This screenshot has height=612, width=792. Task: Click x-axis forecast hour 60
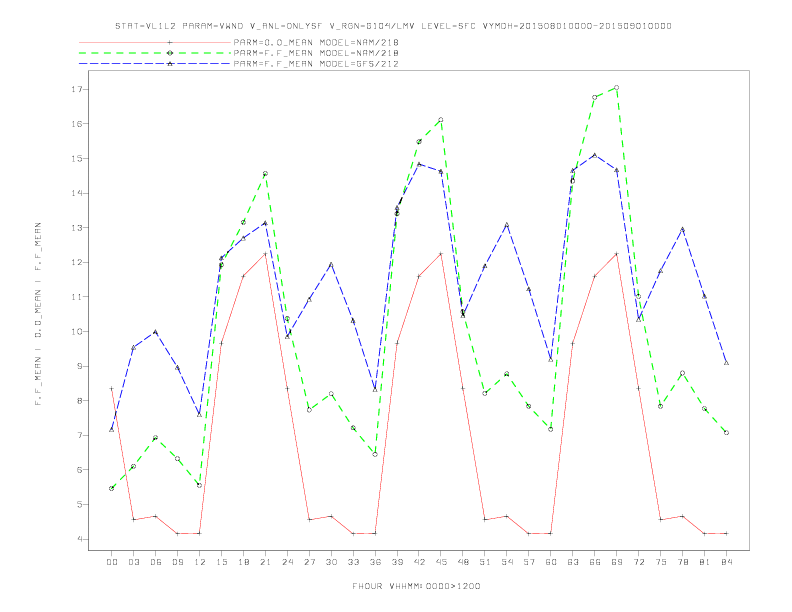(x=551, y=562)
